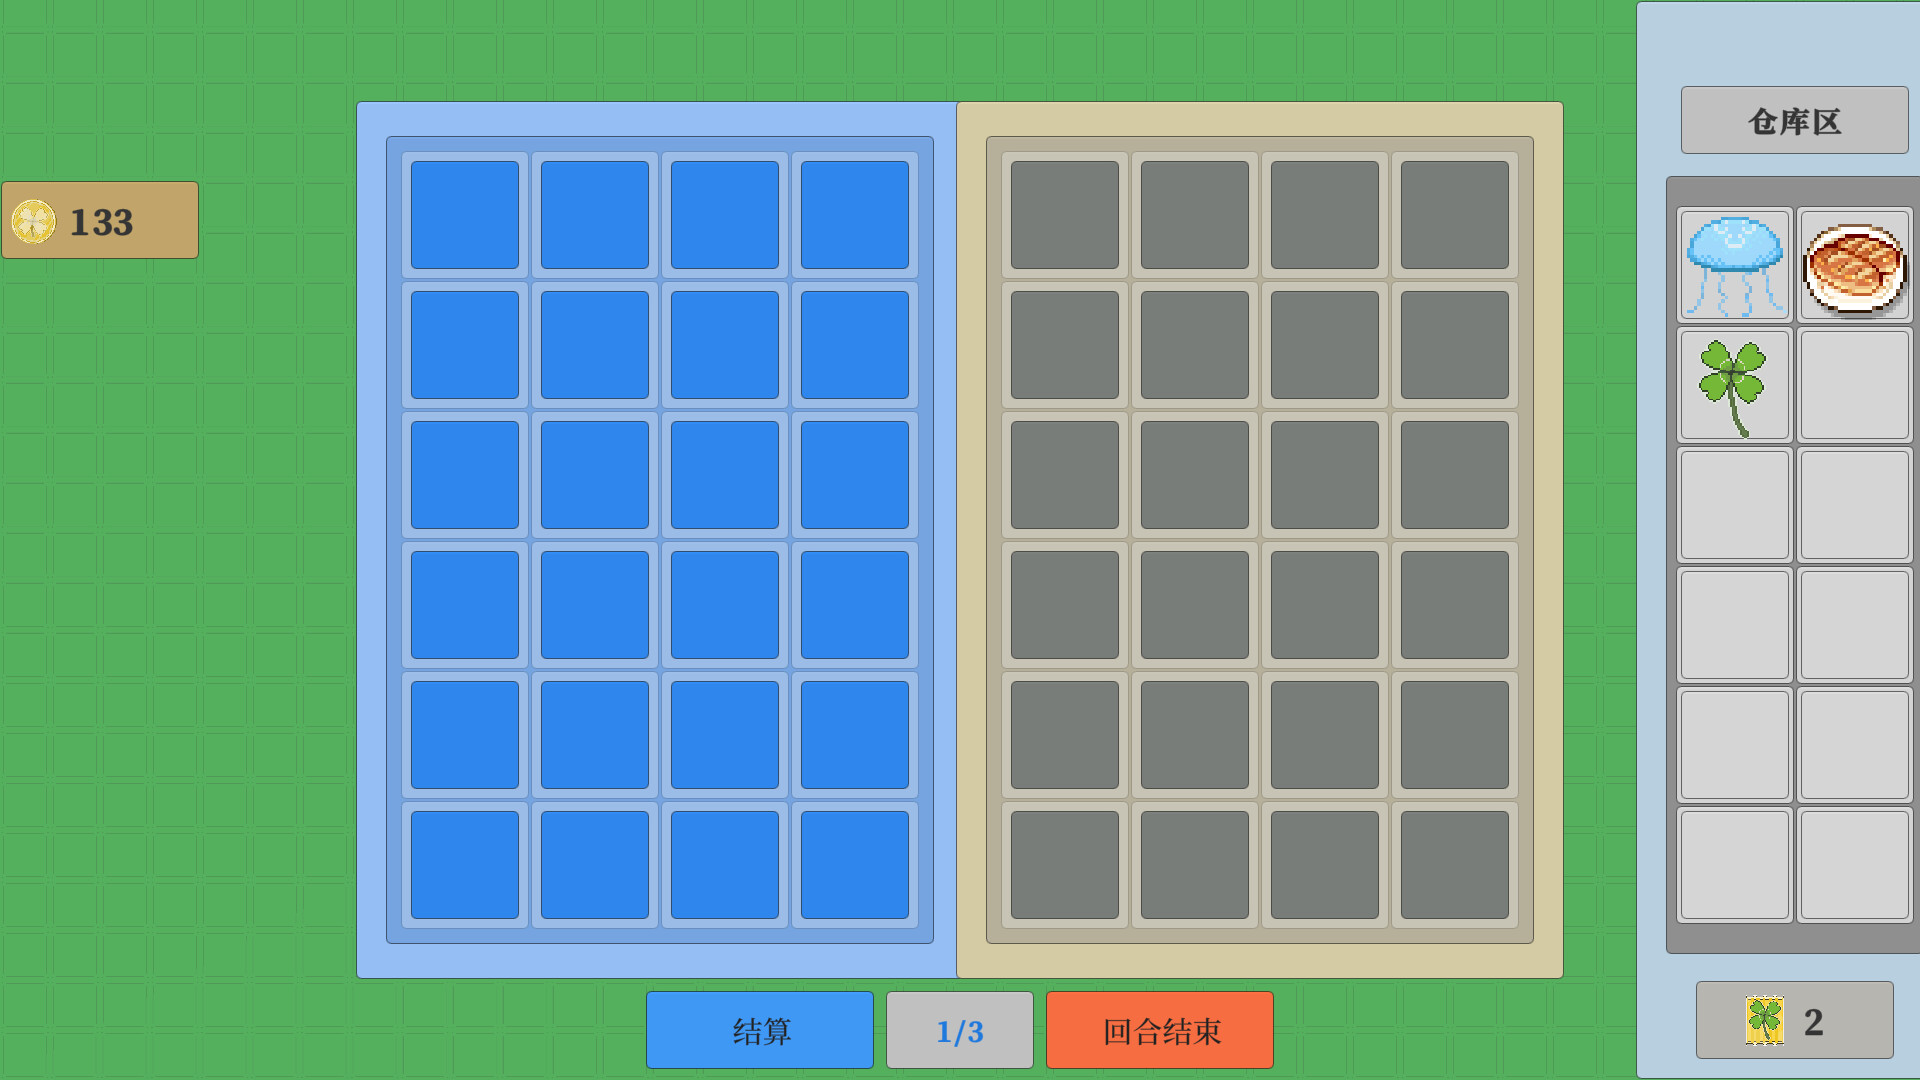Select top-left gray grid tile
This screenshot has height=1080, width=1920.
[x=1064, y=215]
